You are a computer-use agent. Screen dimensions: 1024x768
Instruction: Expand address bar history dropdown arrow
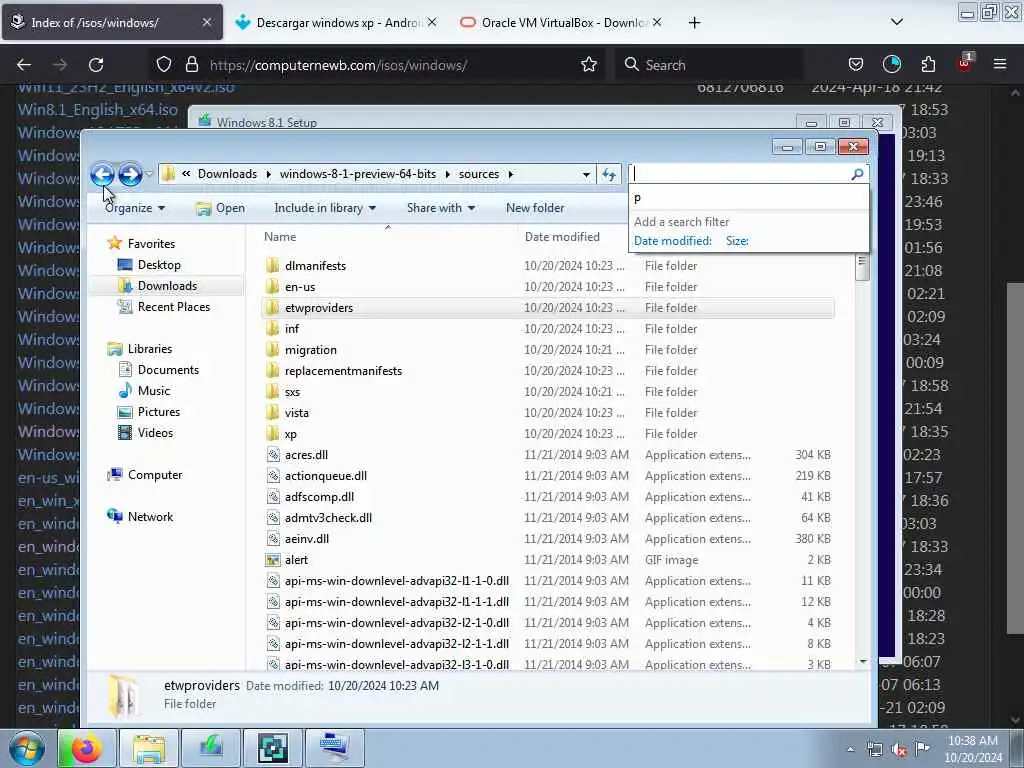pos(586,174)
